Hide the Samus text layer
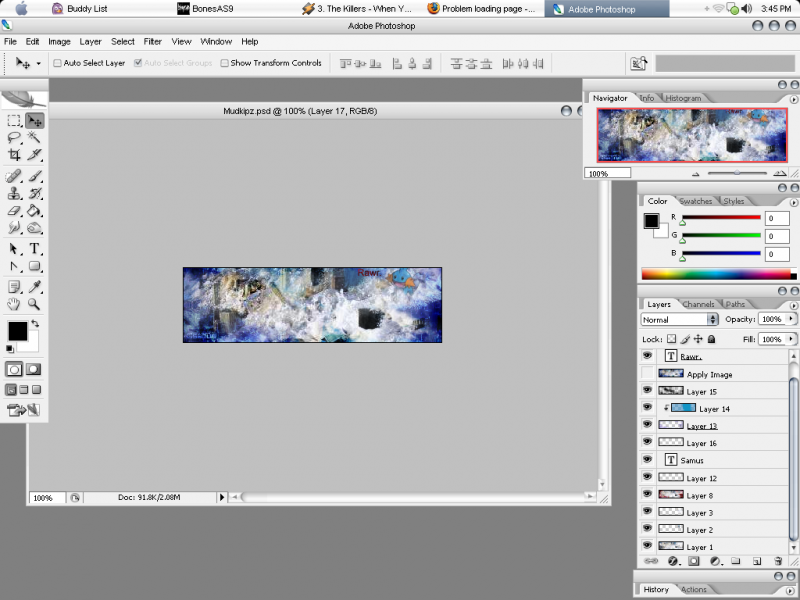Viewport: 800px width, 600px height. click(647, 459)
